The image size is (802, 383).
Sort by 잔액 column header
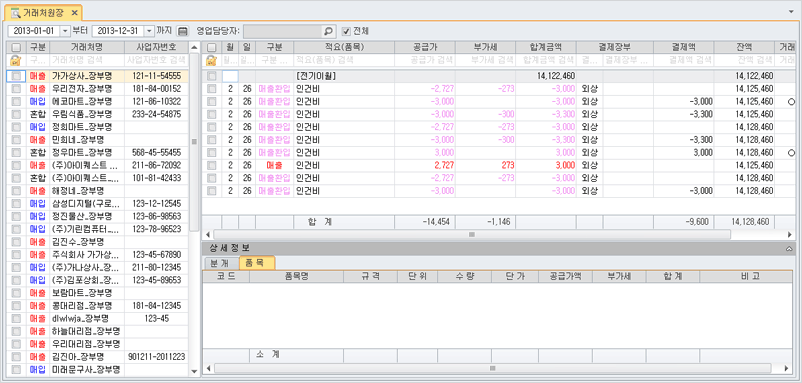tap(744, 48)
